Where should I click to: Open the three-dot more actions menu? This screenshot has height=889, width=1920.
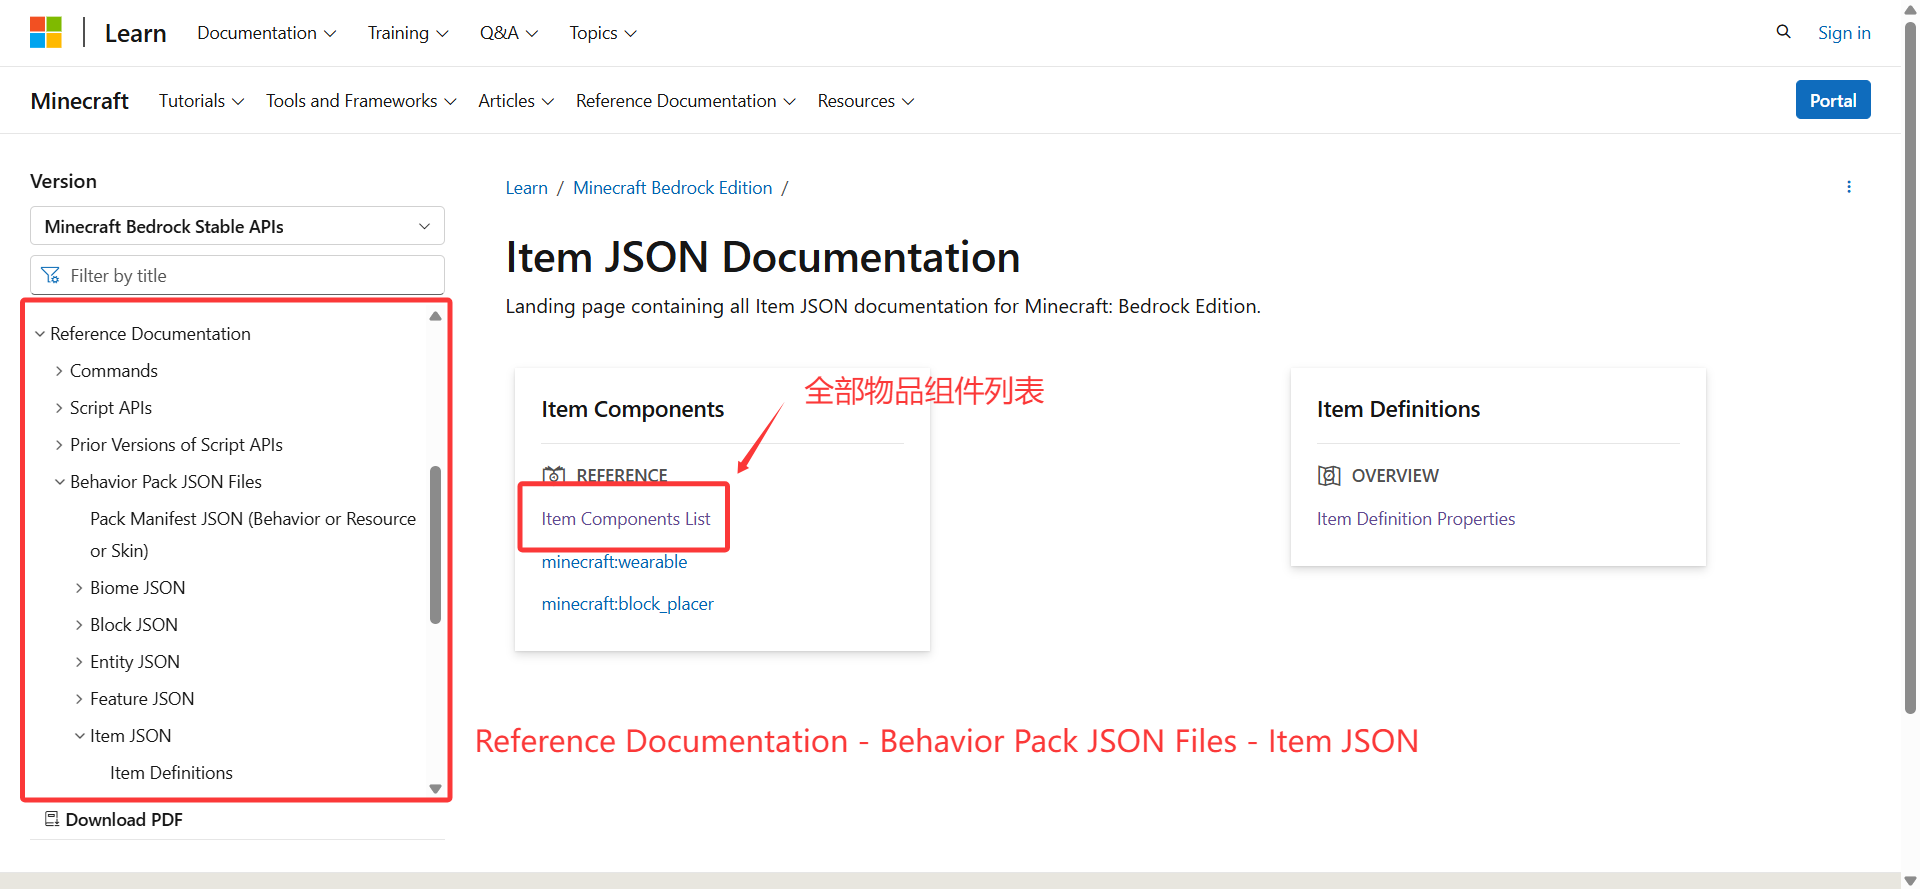coord(1848,187)
